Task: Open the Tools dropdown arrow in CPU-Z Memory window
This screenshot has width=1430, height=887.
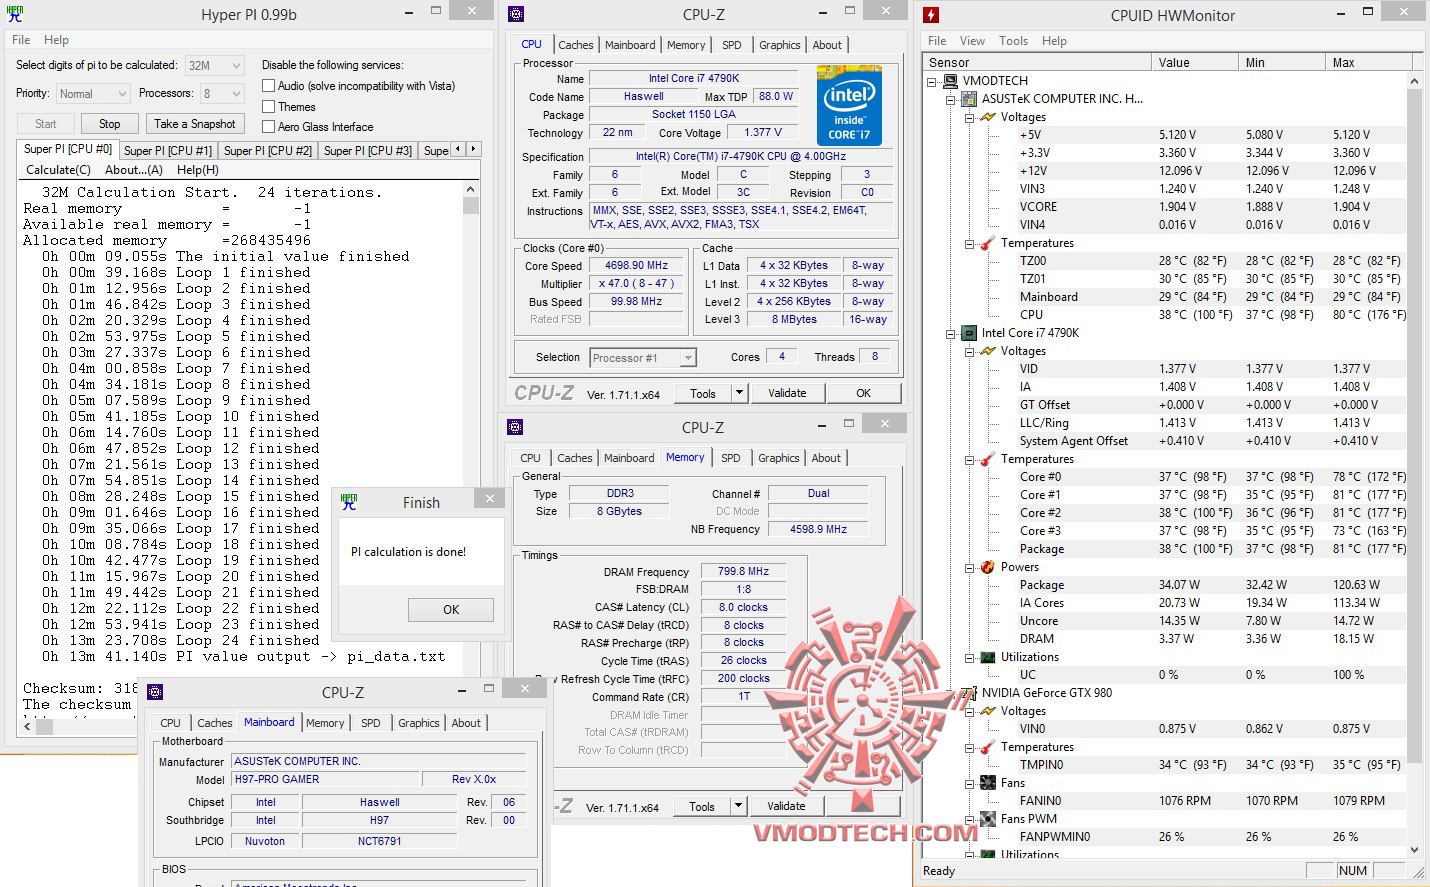Action: [738, 806]
